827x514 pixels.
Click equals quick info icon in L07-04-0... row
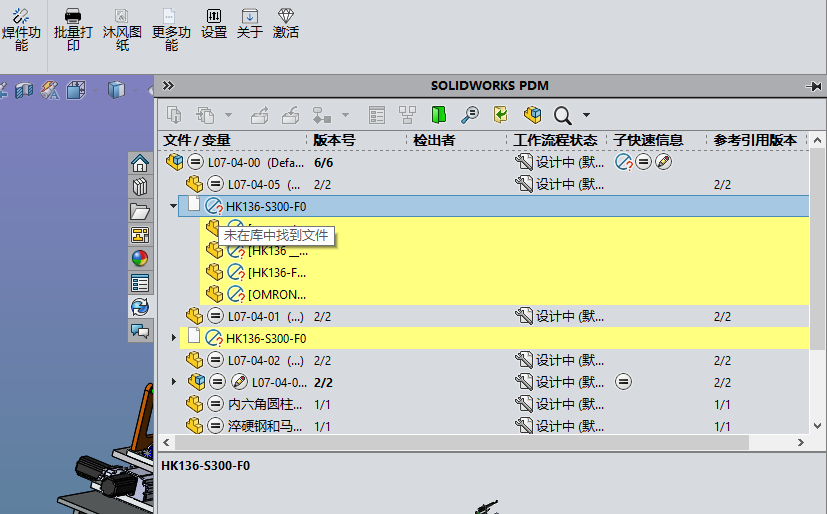[x=623, y=382]
